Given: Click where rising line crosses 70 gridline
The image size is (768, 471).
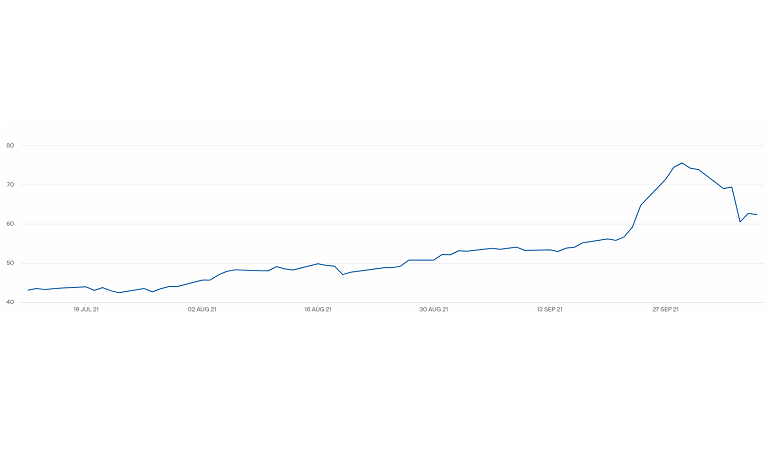Looking at the screenshot, I should pyautogui.click(x=661, y=185).
